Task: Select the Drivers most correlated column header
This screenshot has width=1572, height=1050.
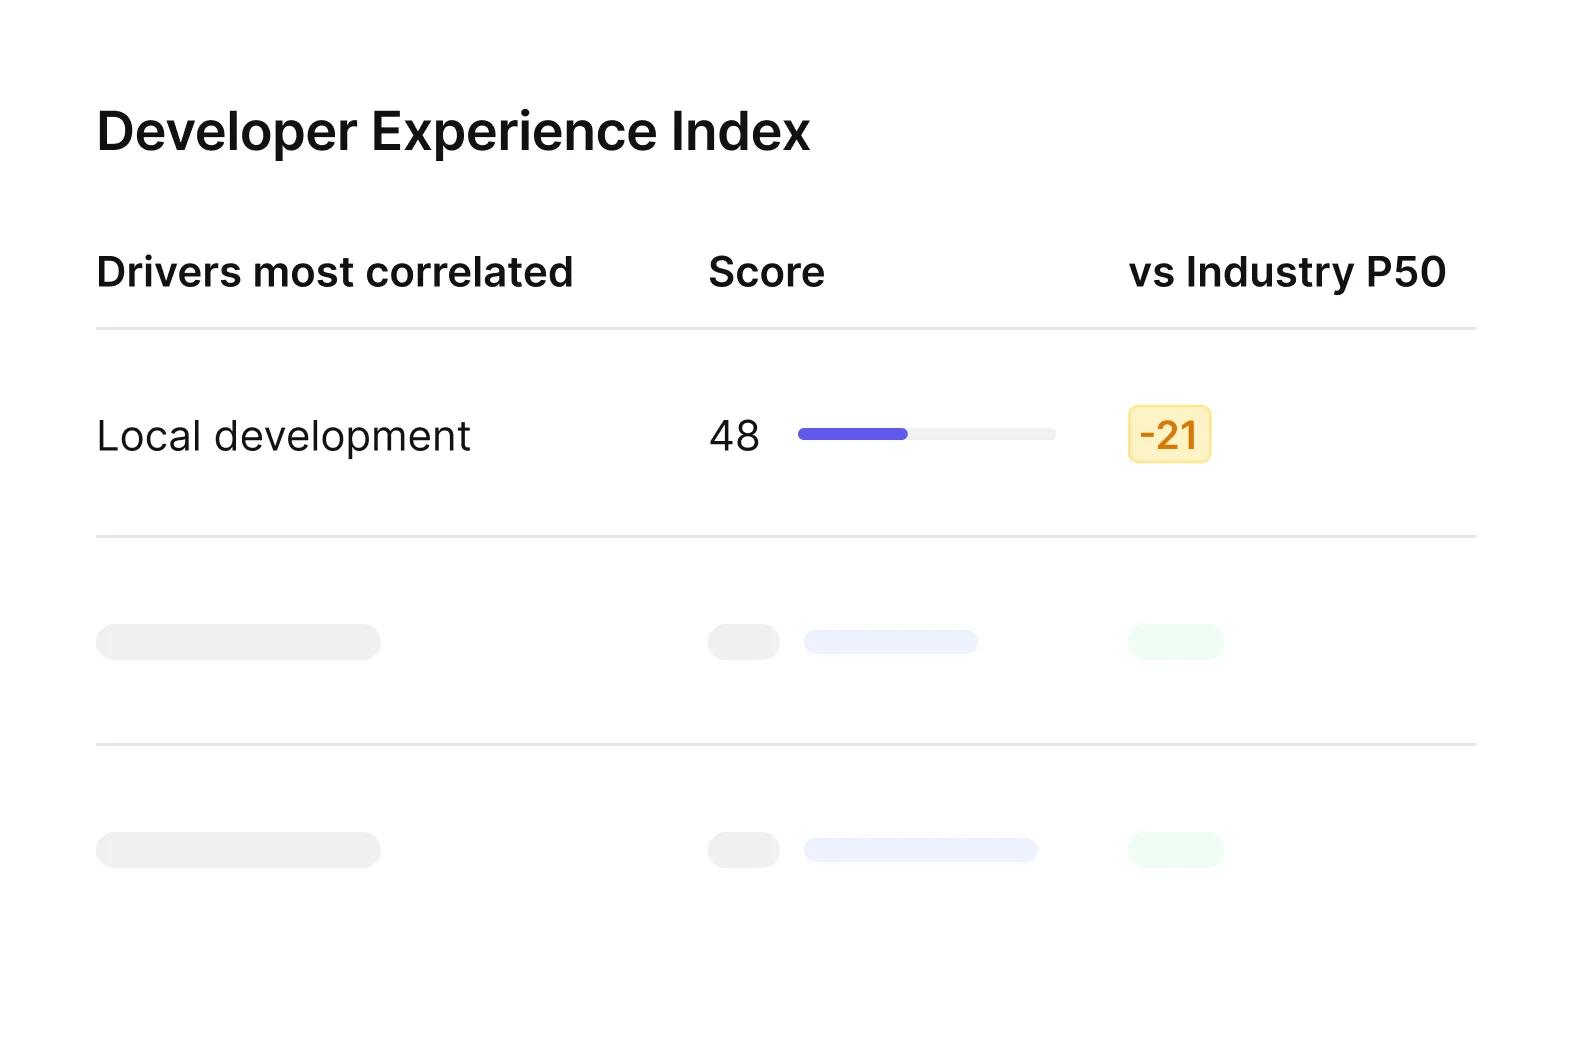Action: [335, 272]
